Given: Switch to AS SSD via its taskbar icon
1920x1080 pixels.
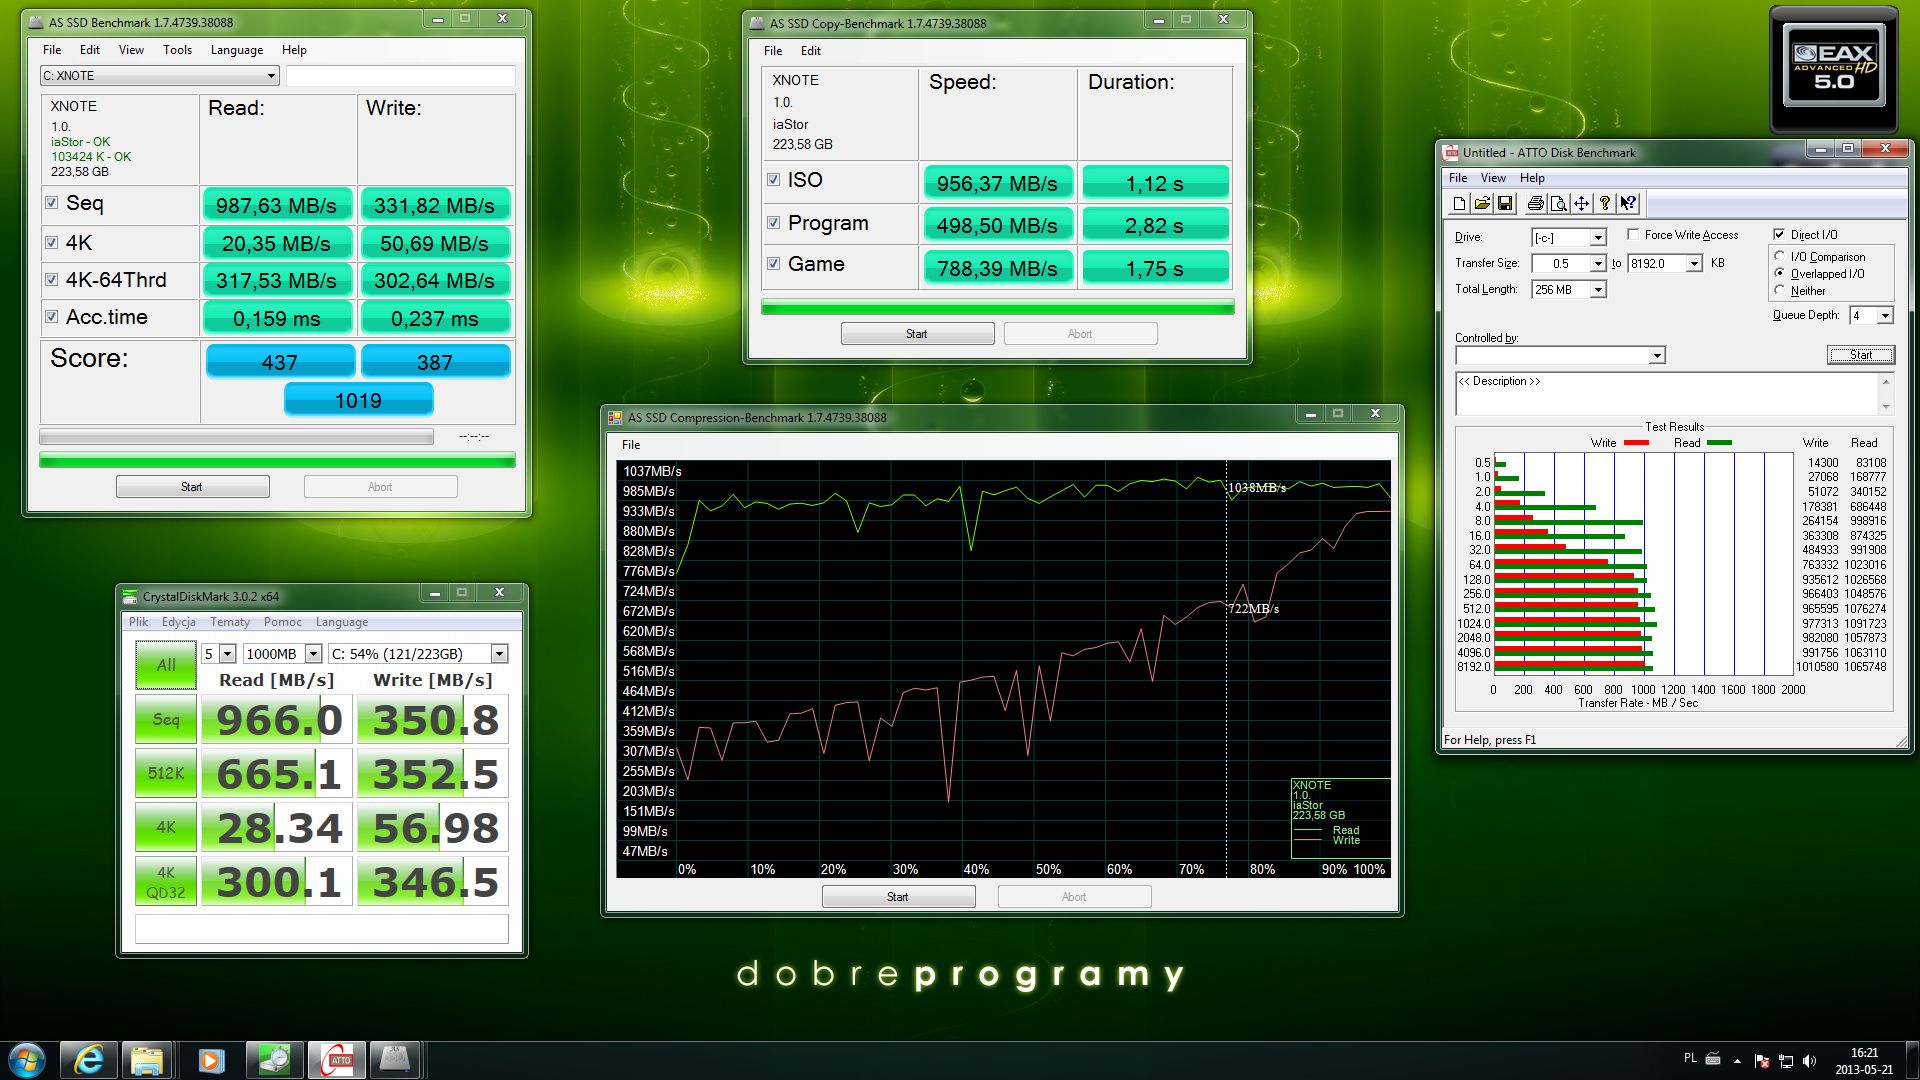Looking at the screenshot, I should pyautogui.click(x=395, y=1060).
